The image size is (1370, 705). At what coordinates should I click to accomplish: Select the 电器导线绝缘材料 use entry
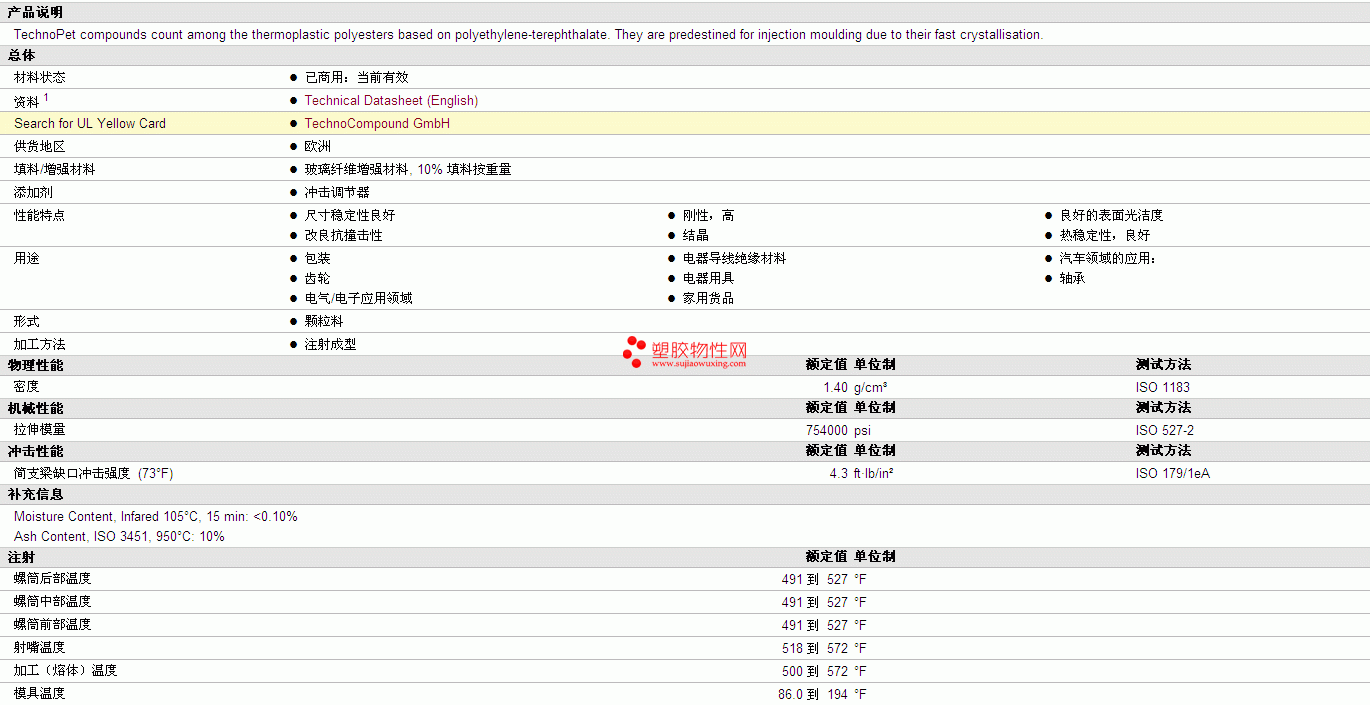click(x=734, y=258)
